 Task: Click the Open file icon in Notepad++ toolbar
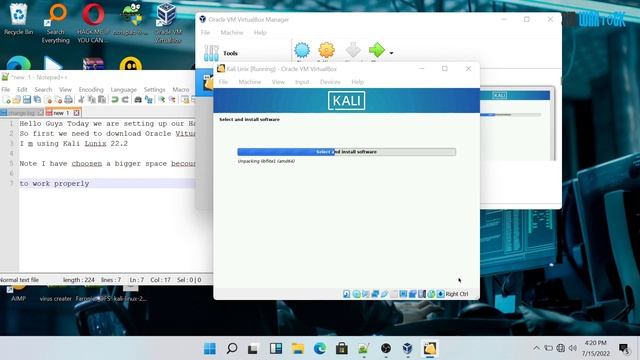coord(17,100)
